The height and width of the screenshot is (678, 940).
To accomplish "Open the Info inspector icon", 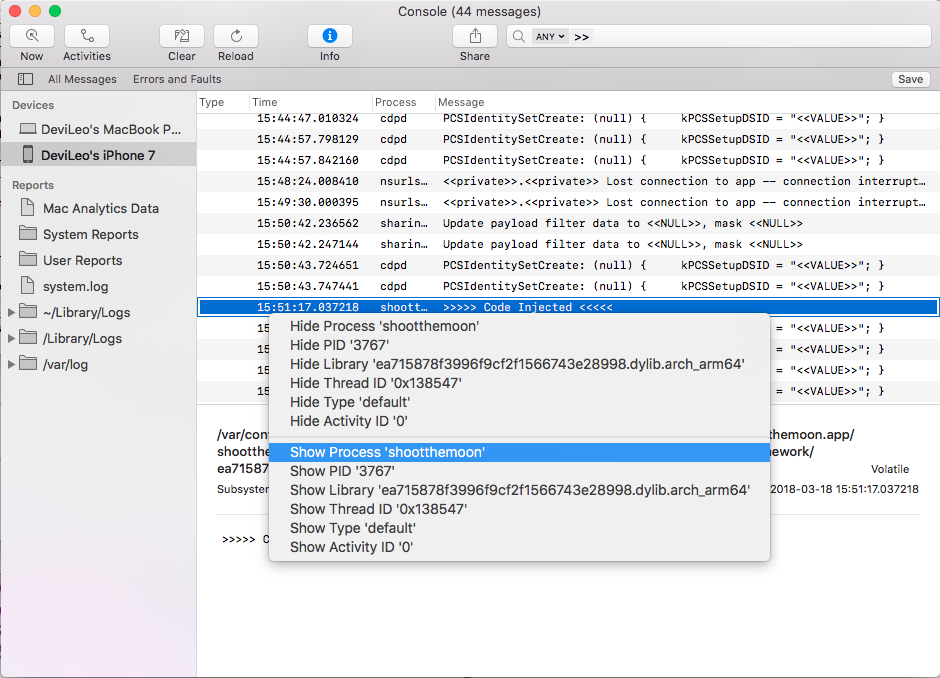I will (x=330, y=36).
